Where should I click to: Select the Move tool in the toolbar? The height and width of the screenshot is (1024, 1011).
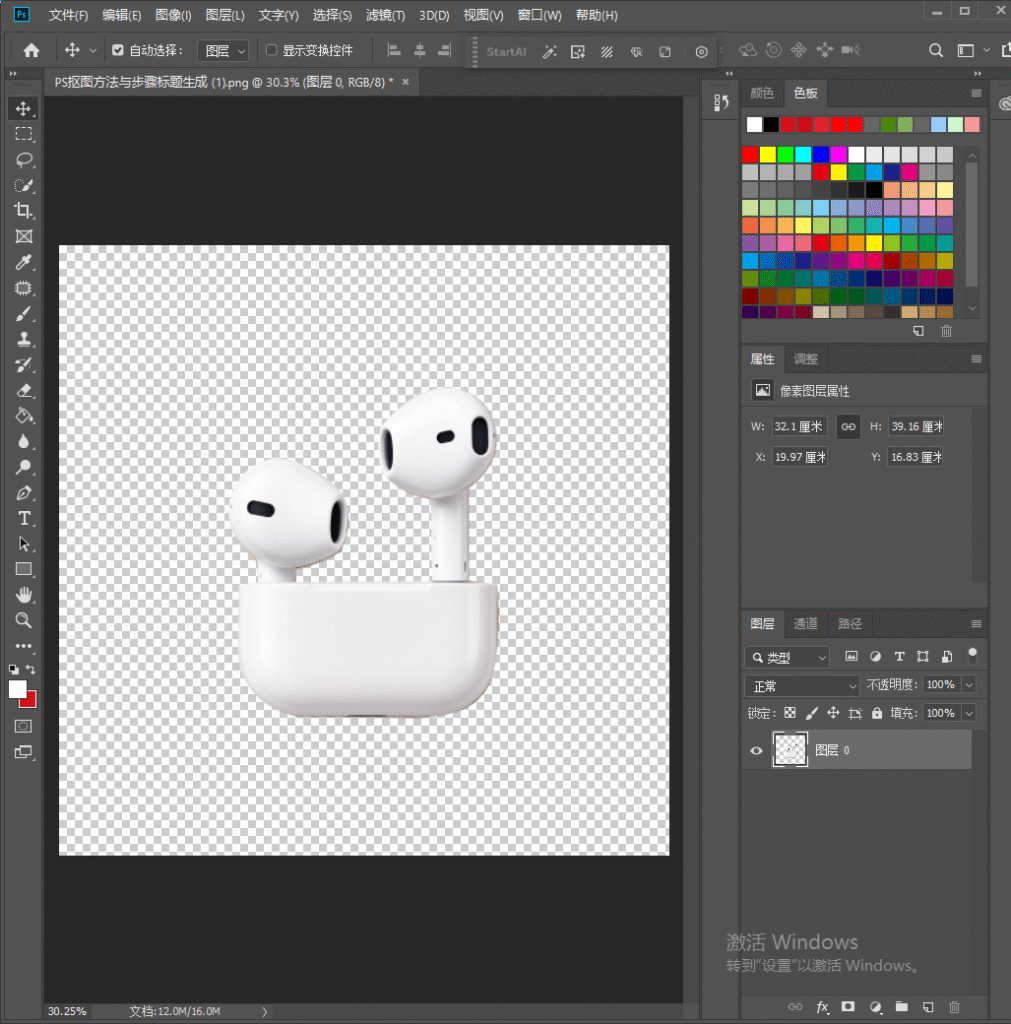click(24, 108)
